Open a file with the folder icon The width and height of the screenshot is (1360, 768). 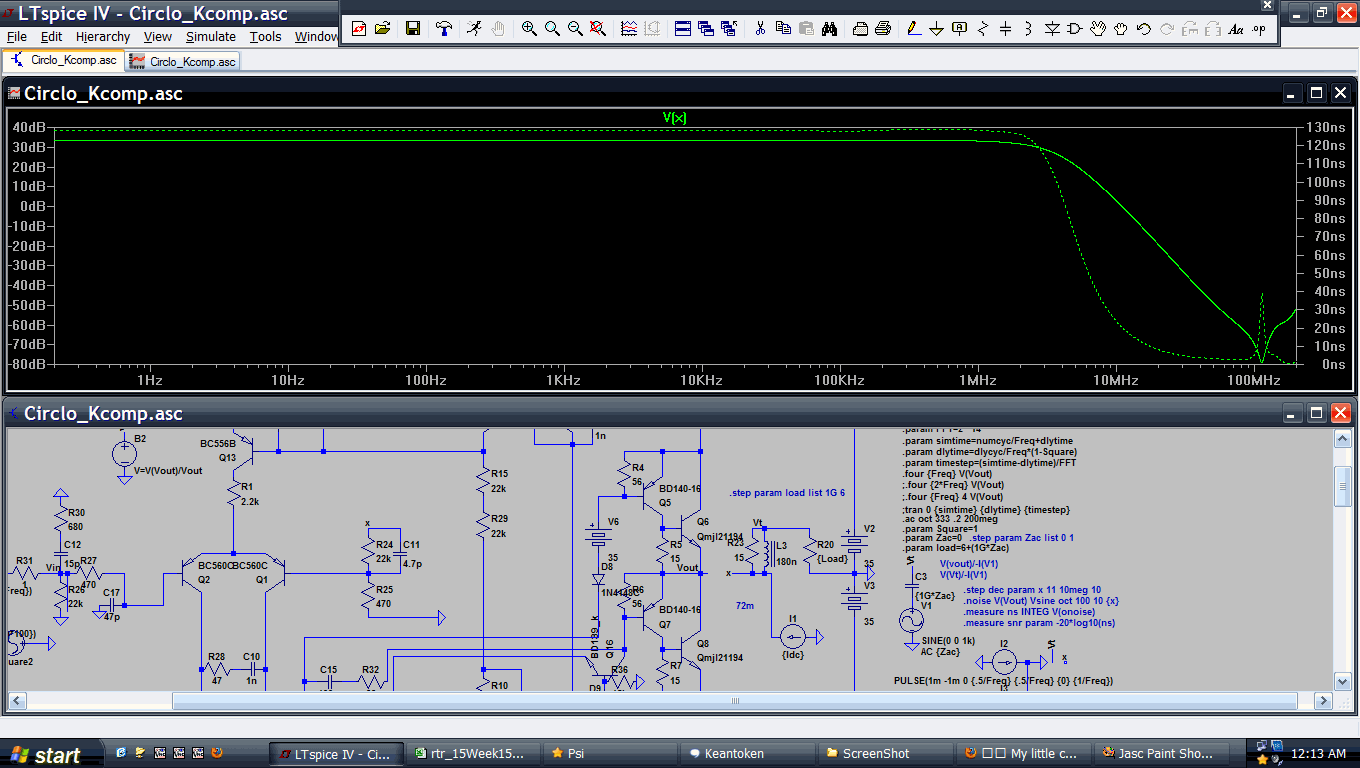point(382,29)
